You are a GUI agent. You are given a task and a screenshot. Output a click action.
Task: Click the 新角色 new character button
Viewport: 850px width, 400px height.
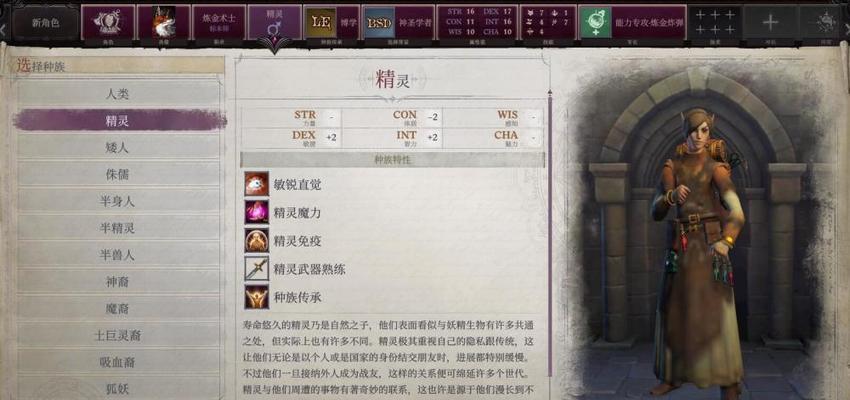[46, 23]
